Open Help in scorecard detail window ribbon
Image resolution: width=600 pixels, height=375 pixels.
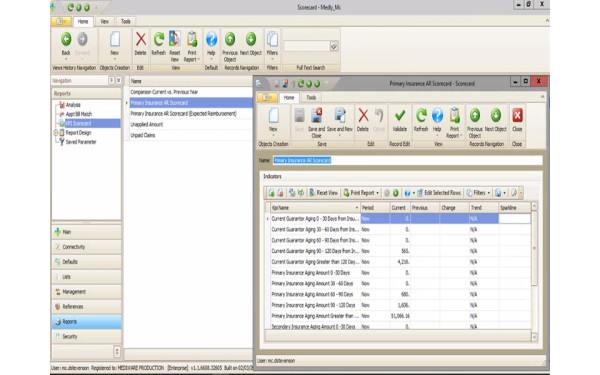437,122
